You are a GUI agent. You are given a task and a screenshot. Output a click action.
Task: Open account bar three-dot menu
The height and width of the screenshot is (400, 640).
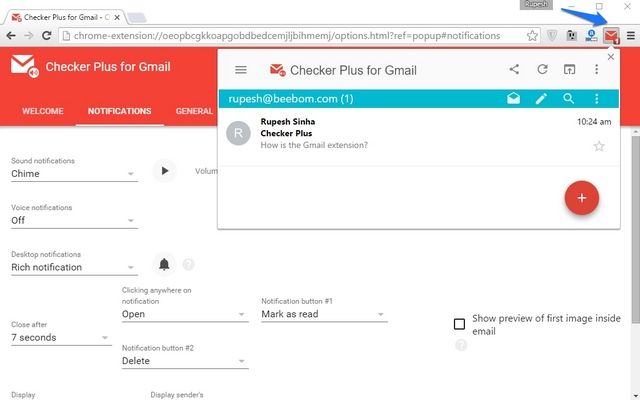tap(596, 98)
